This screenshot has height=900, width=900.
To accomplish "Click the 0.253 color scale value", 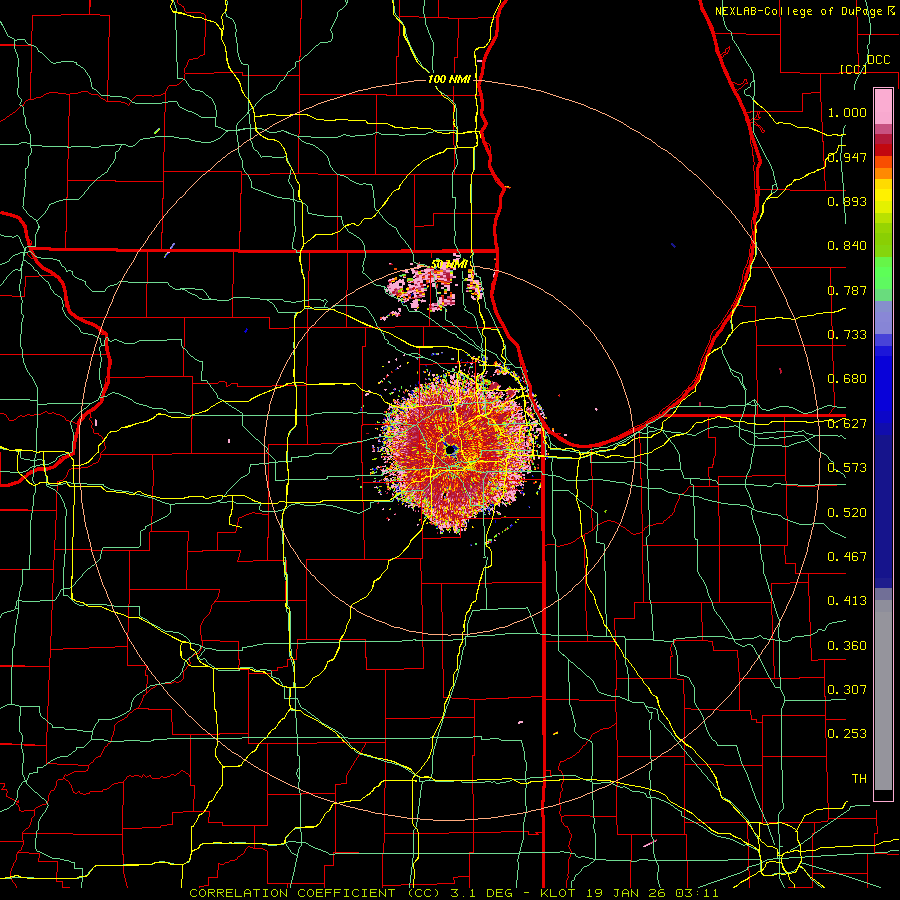I will coord(847,734).
